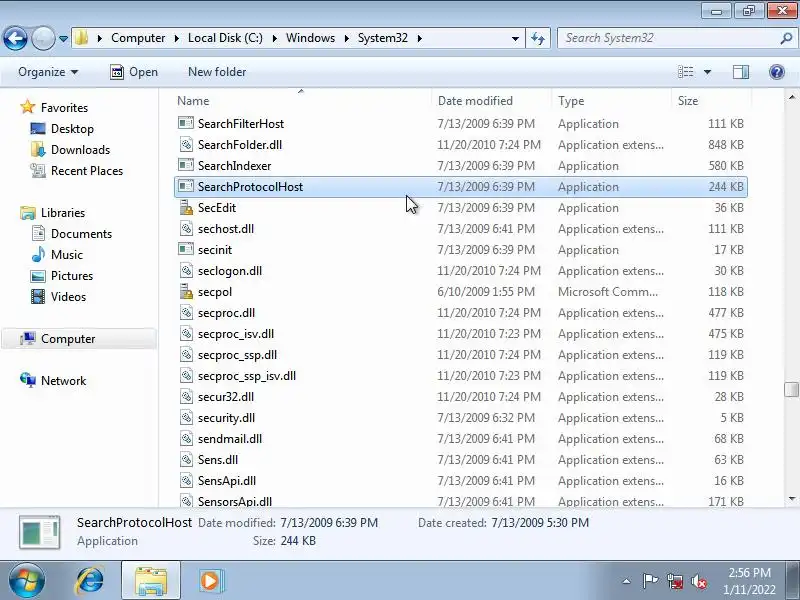
Task: Select the SensApi.dll file
Action: [x=227, y=481]
